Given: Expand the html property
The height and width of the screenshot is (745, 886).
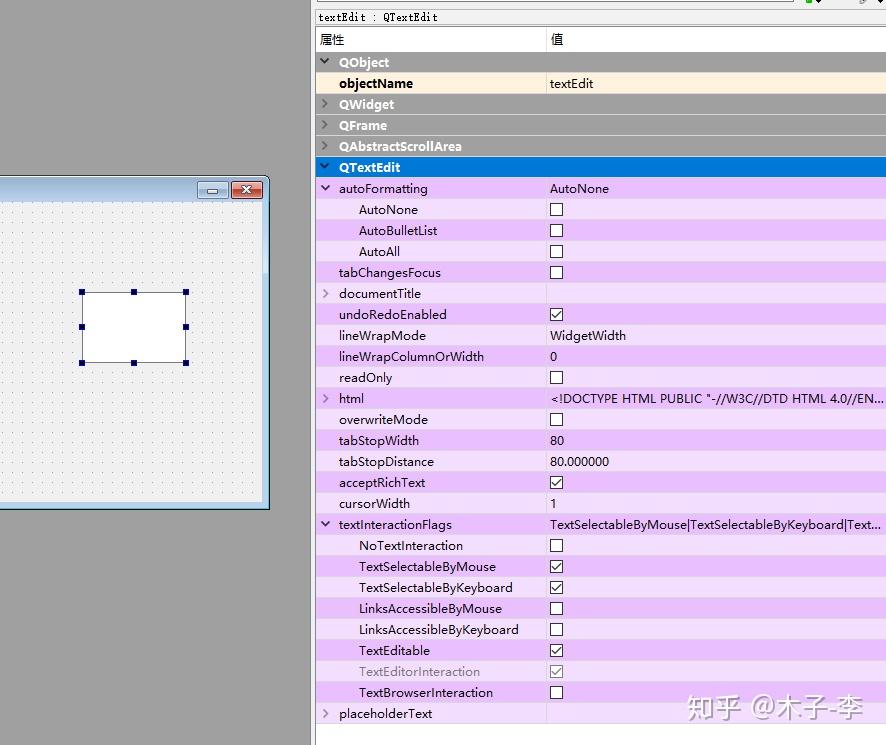Looking at the screenshot, I should click(x=325, y=399).
